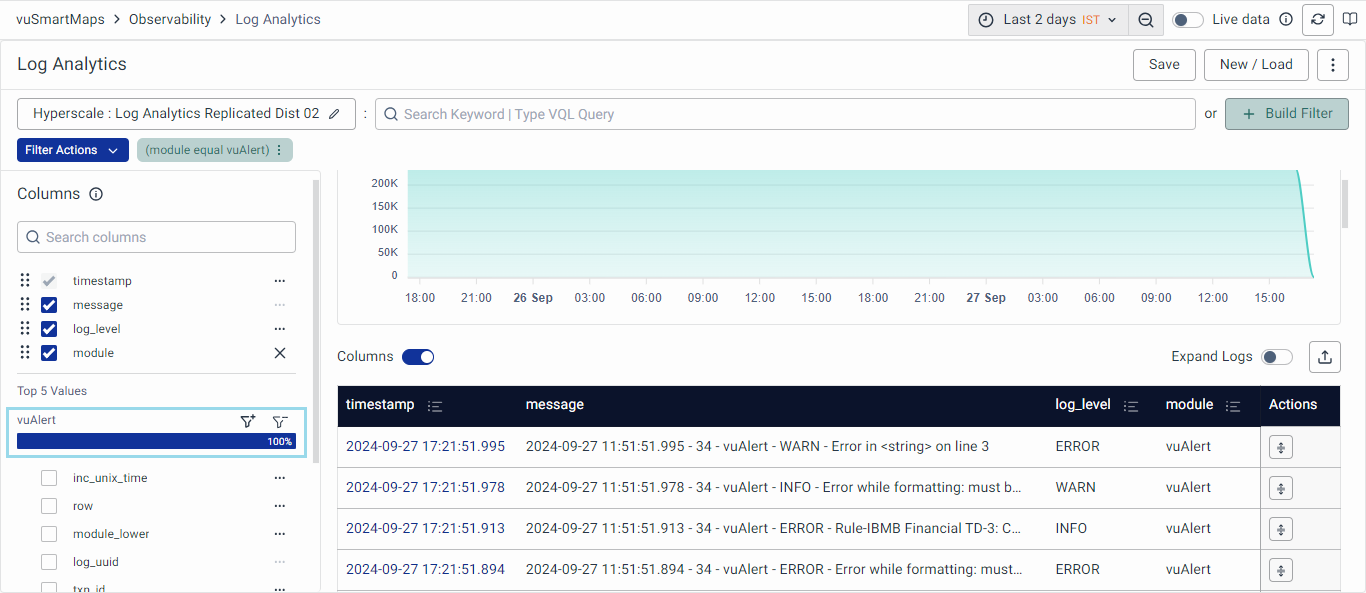The width and height of the screenshot is (1366, 593).
Task: Open the three-dot menu beside Save and New / Load
Action: (x=1332, y=65)
